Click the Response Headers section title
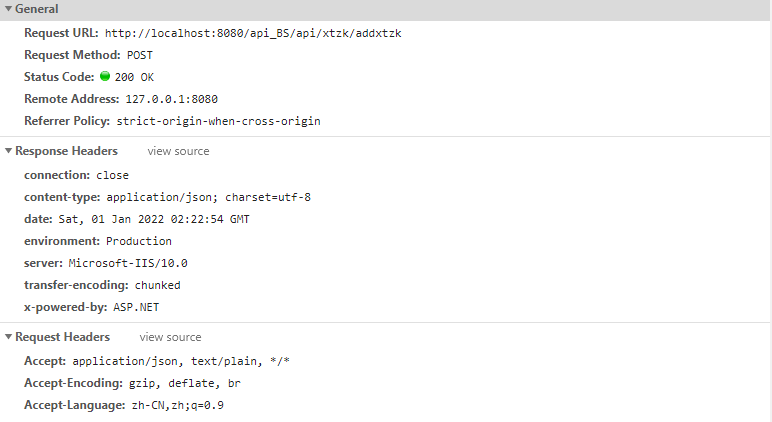Screen dimensions: 772x422 66,151
